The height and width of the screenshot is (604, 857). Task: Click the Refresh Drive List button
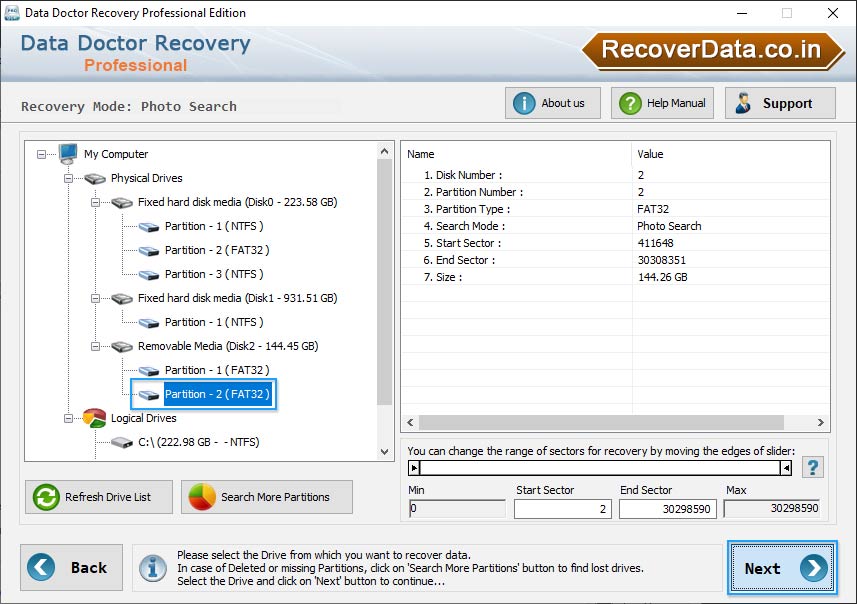(99, 497)
